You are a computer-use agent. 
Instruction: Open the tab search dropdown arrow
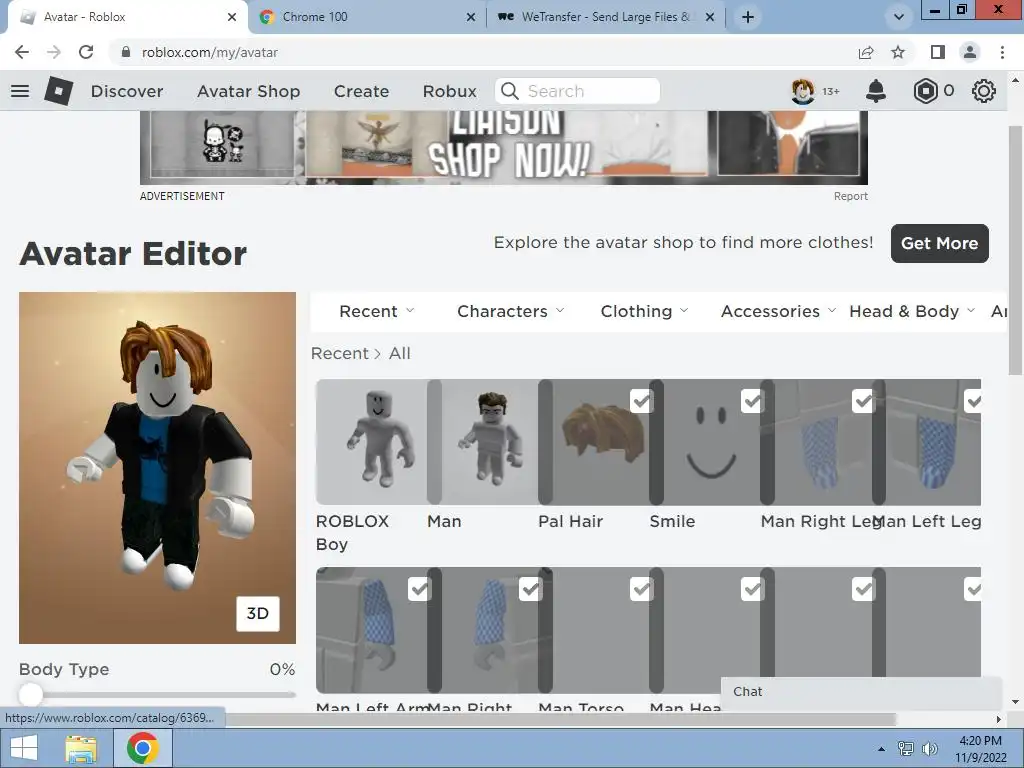(899, 17)
